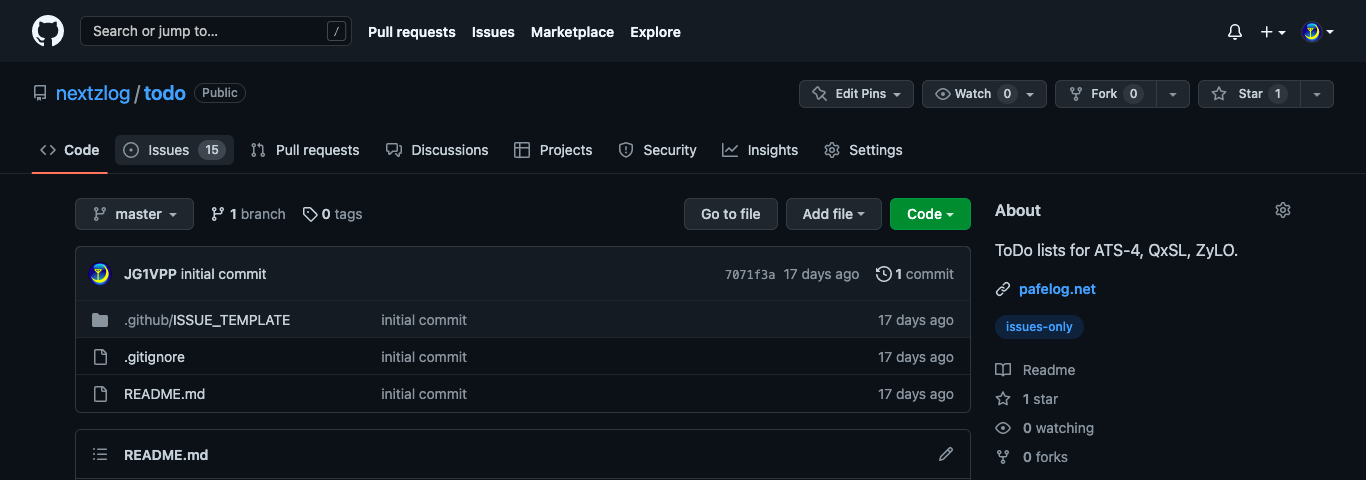Click the JG1VPP commit author avatar
Viewport: 1366px width, 480px height.
pos(100,274)
